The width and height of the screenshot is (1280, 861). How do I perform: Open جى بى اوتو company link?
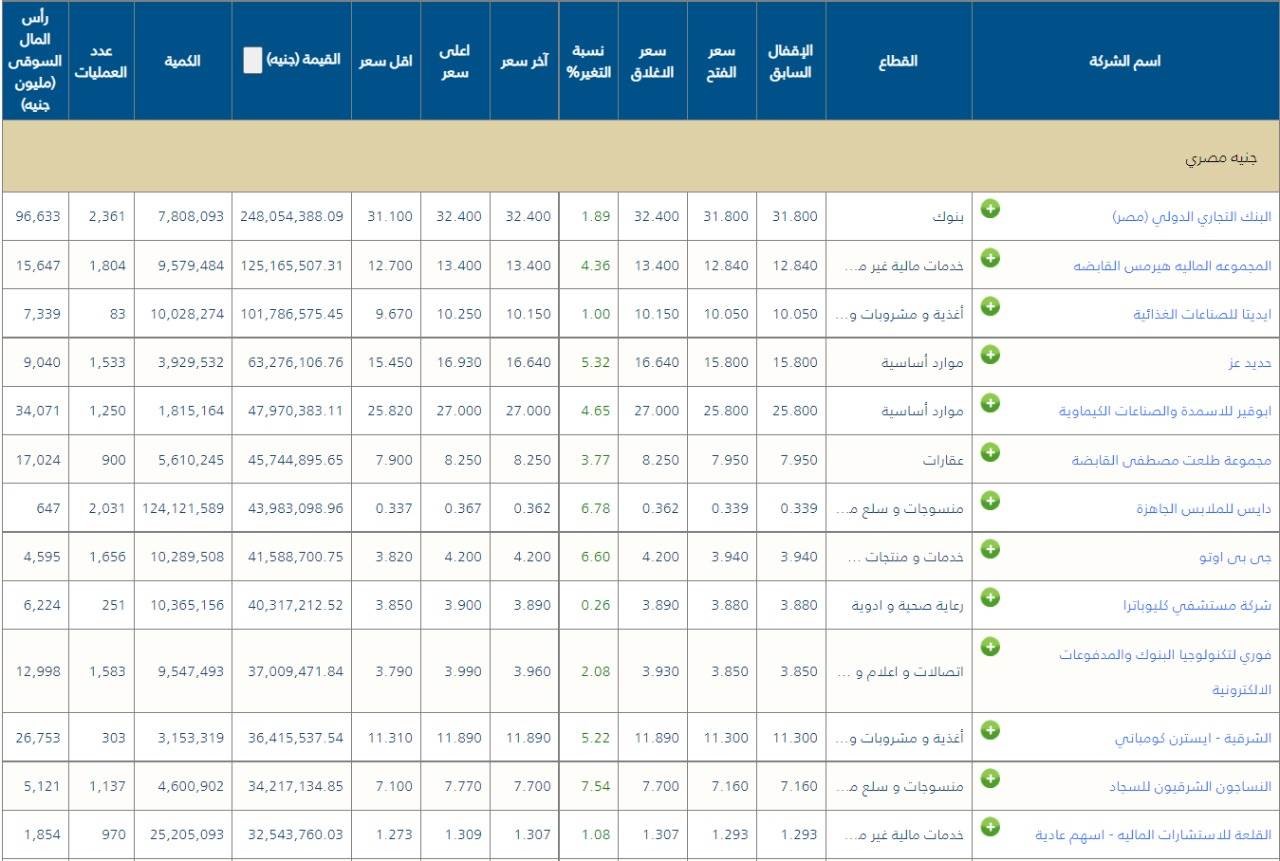pos(1235,557)
